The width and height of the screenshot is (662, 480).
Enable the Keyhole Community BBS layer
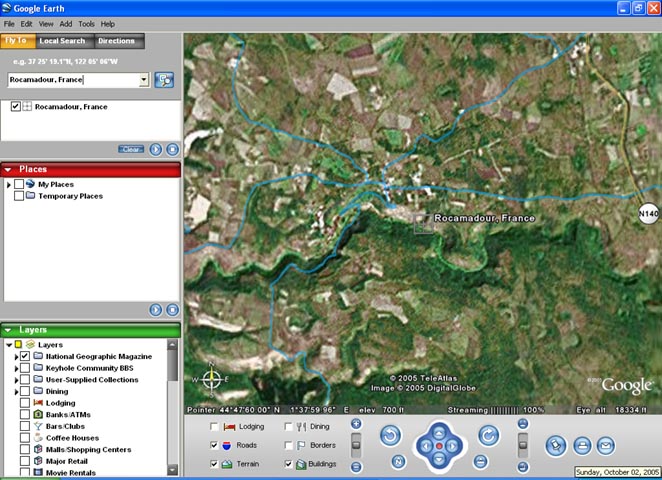point(25,368)
